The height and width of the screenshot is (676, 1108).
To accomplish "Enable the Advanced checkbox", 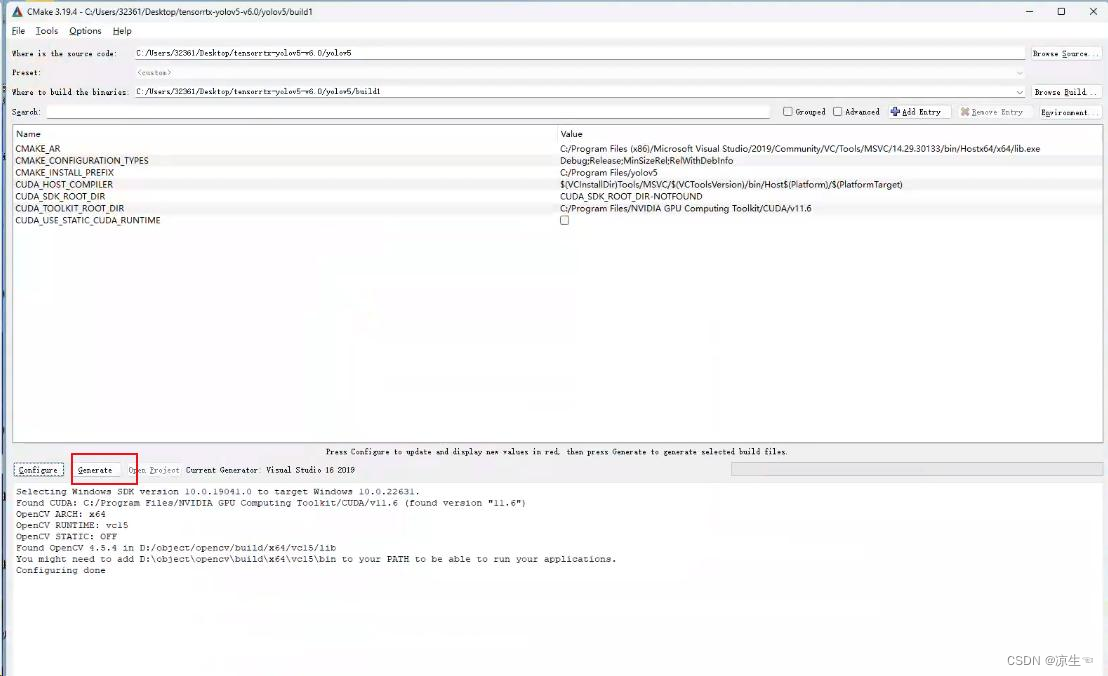I will (x=837, y=111).
